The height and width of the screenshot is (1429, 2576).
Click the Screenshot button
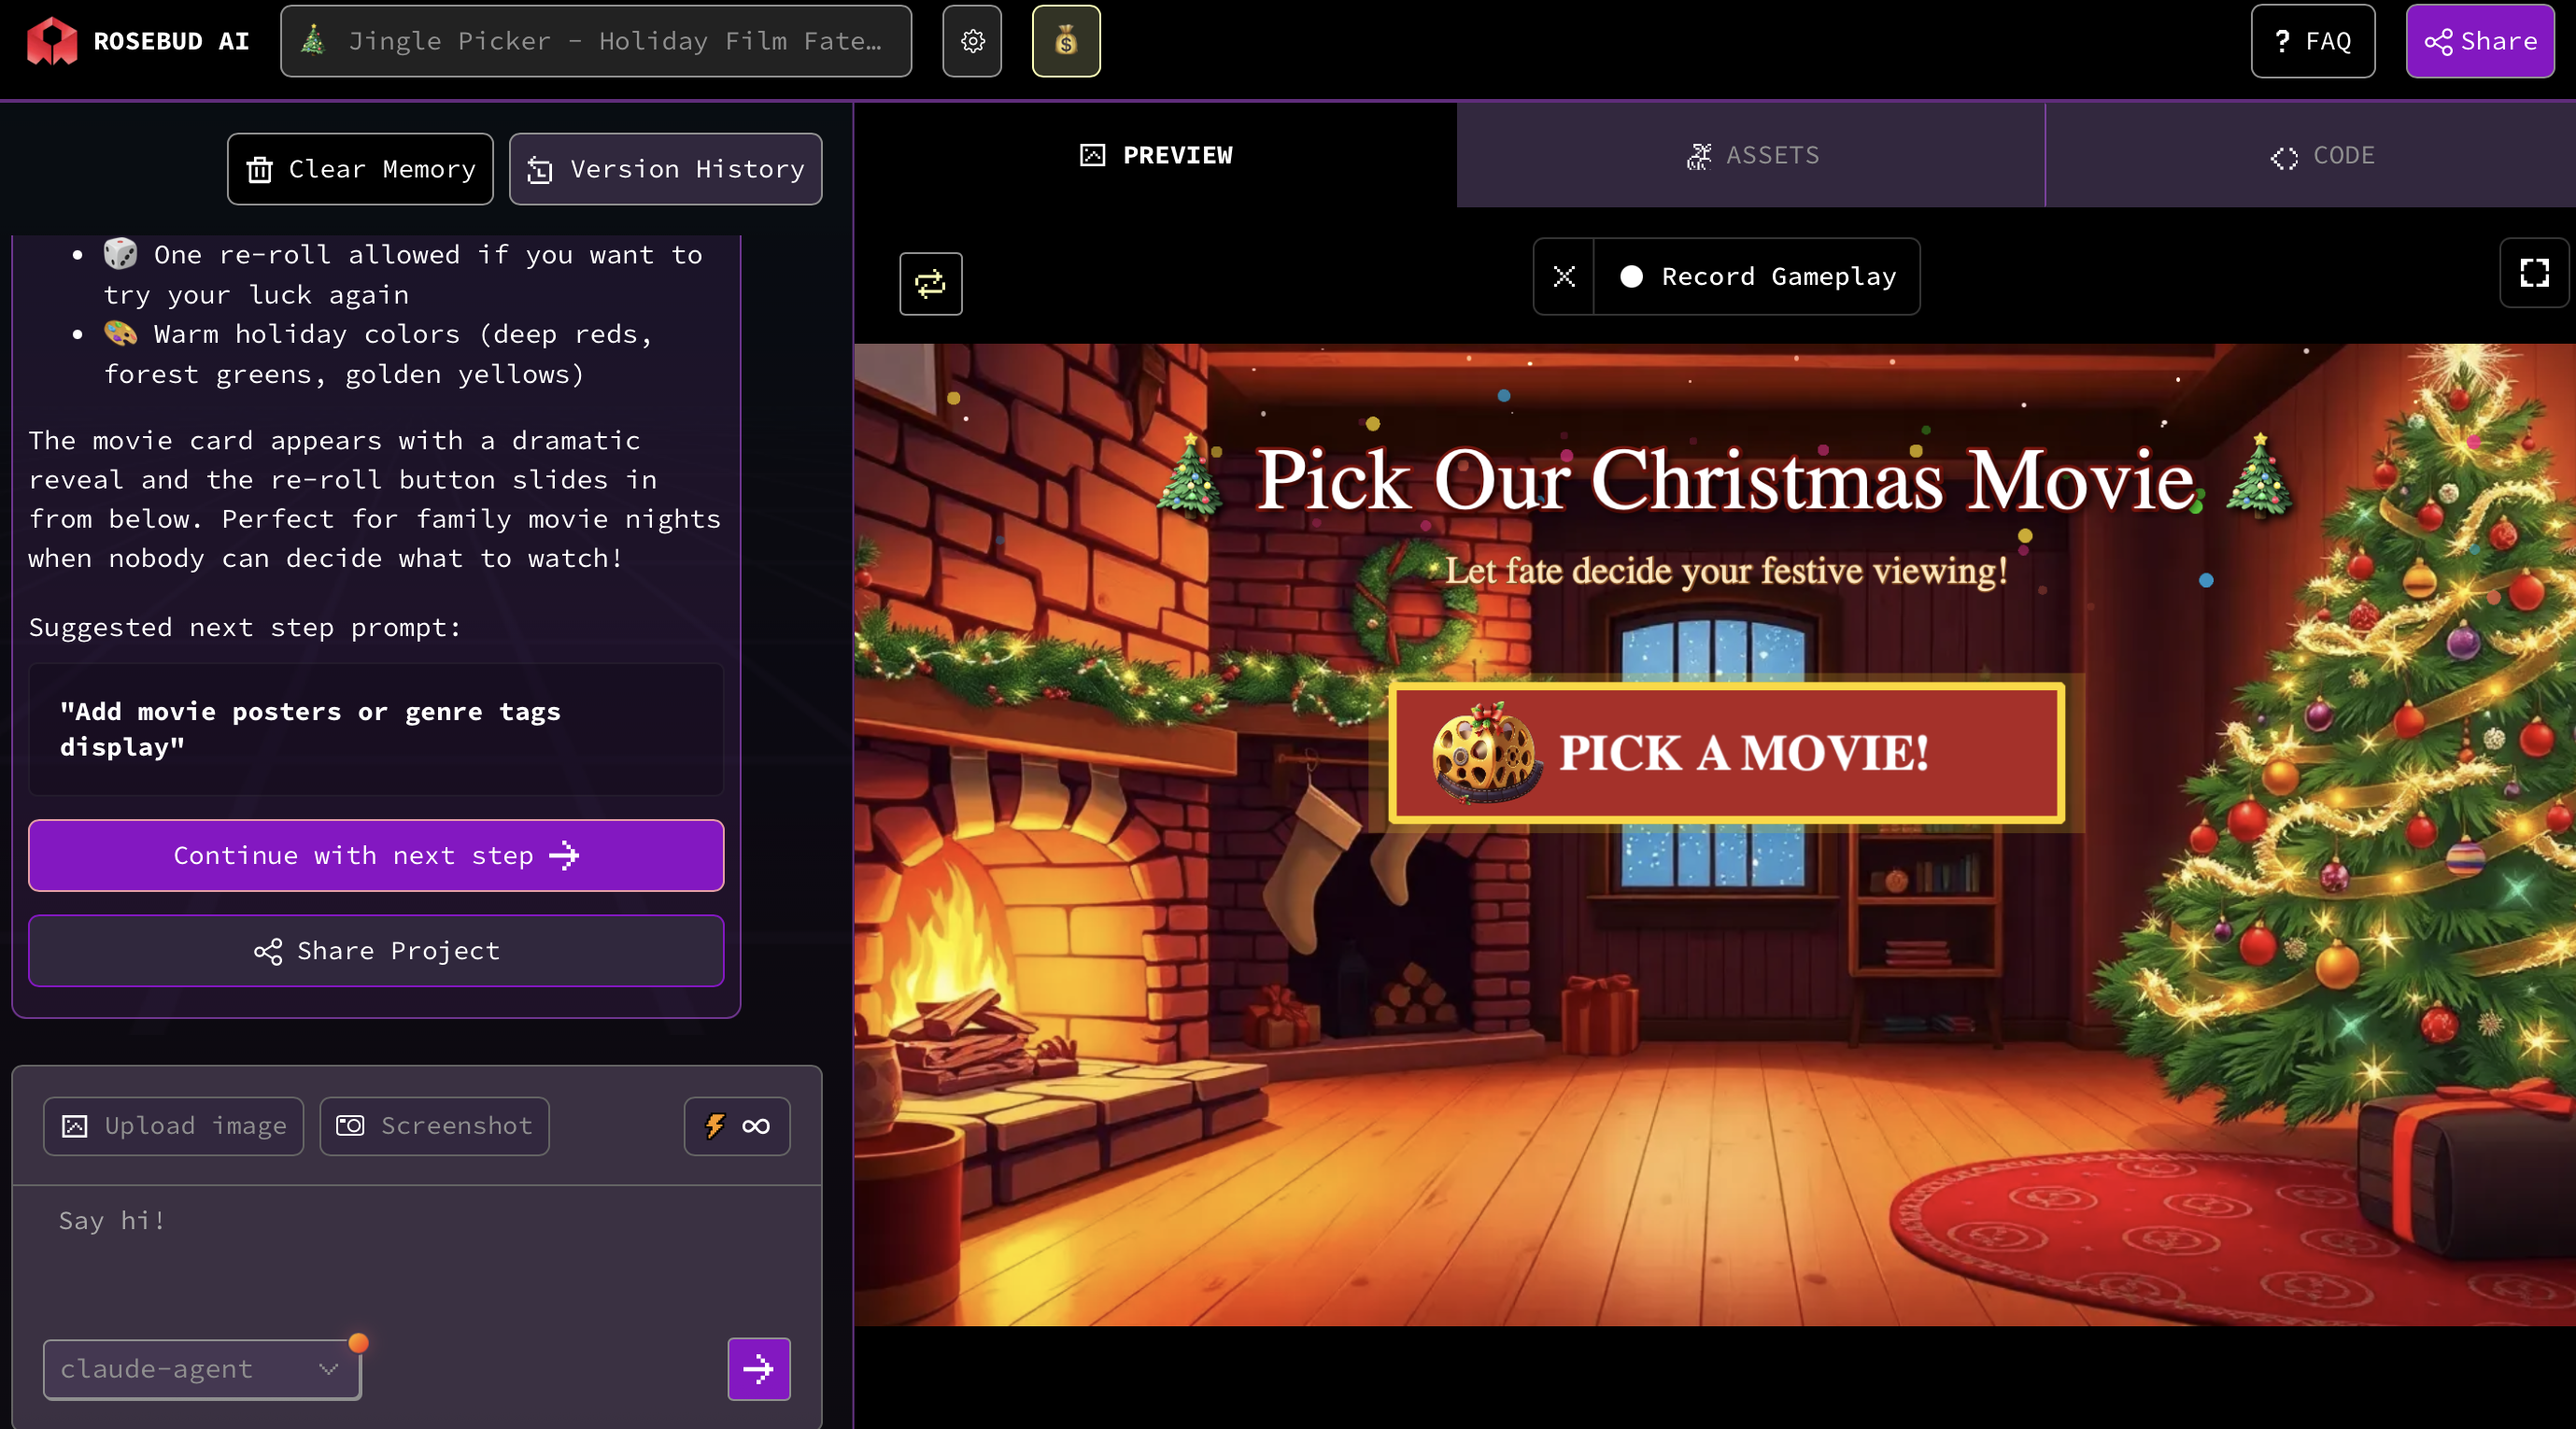point(434,1126)
